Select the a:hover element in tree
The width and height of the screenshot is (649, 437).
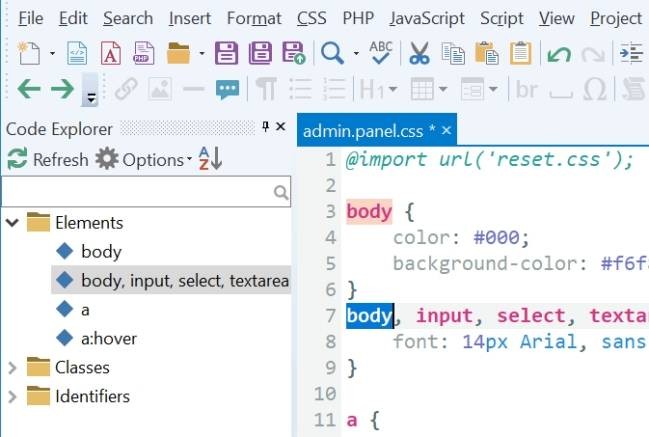[x=109, y=338]
